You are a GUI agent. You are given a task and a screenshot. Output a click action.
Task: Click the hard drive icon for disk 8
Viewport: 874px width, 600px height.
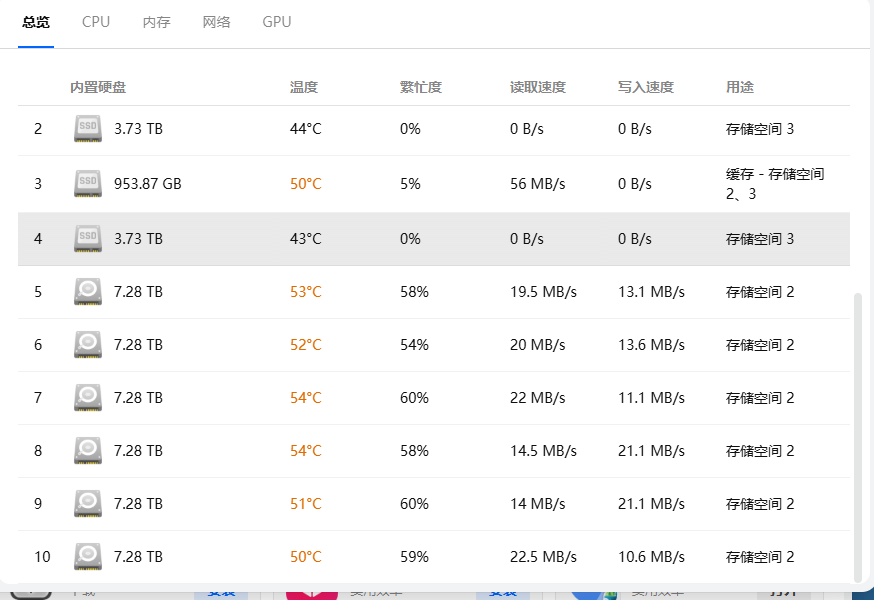[x=88, y=451]
